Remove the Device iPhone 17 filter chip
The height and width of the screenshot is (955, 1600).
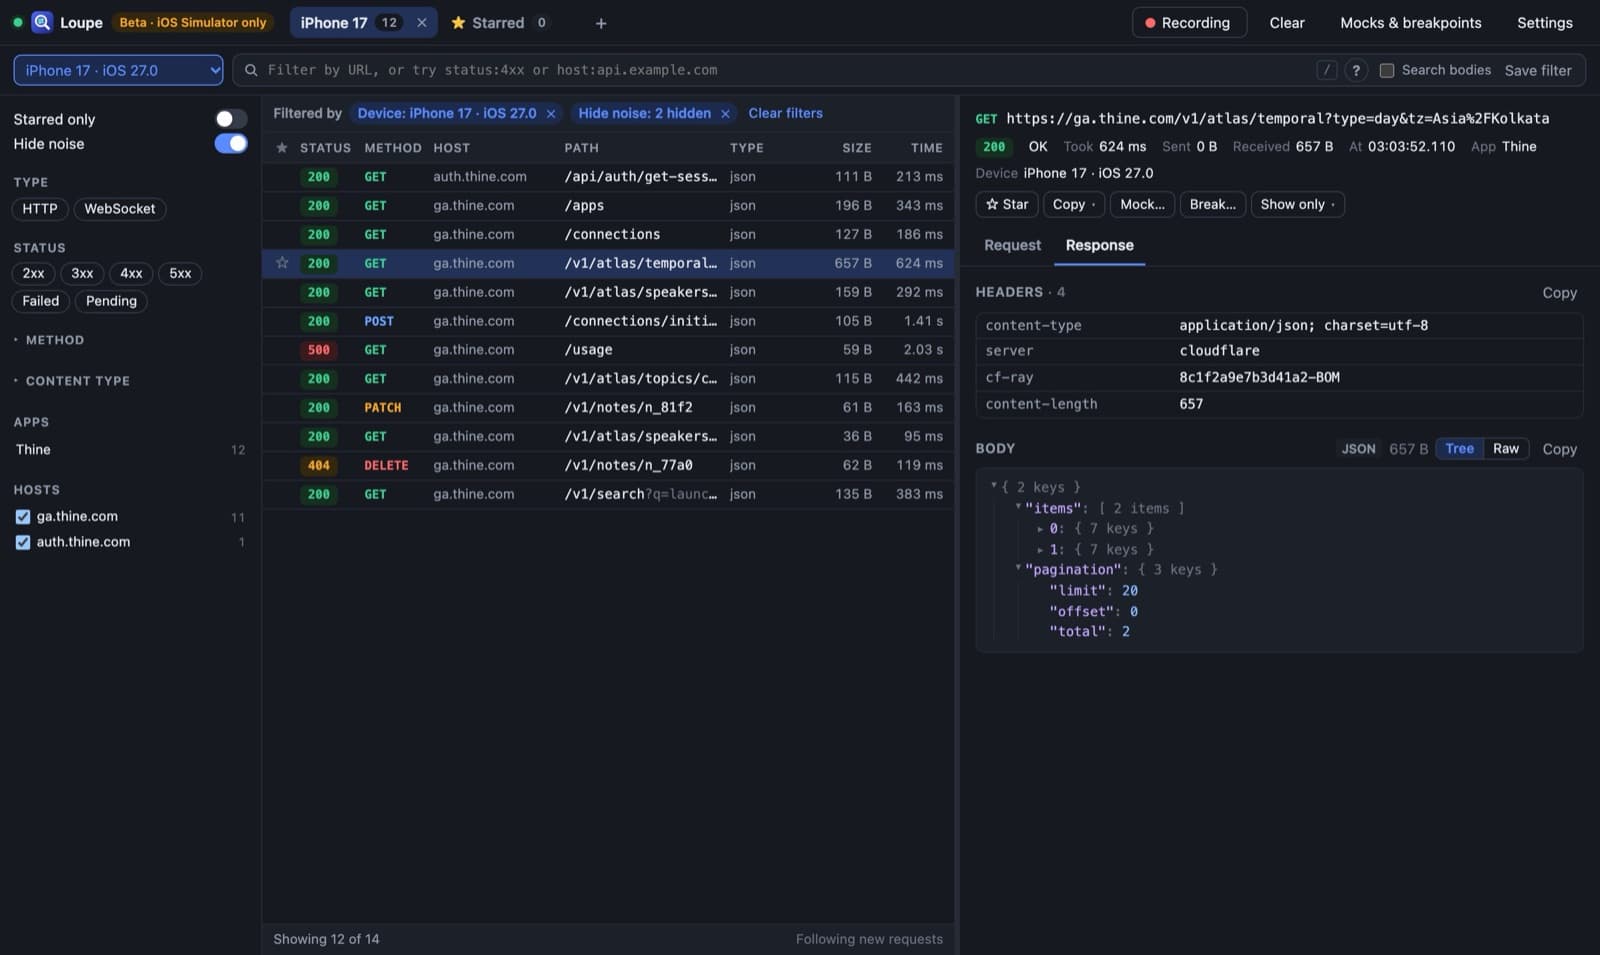pos(550,114)
